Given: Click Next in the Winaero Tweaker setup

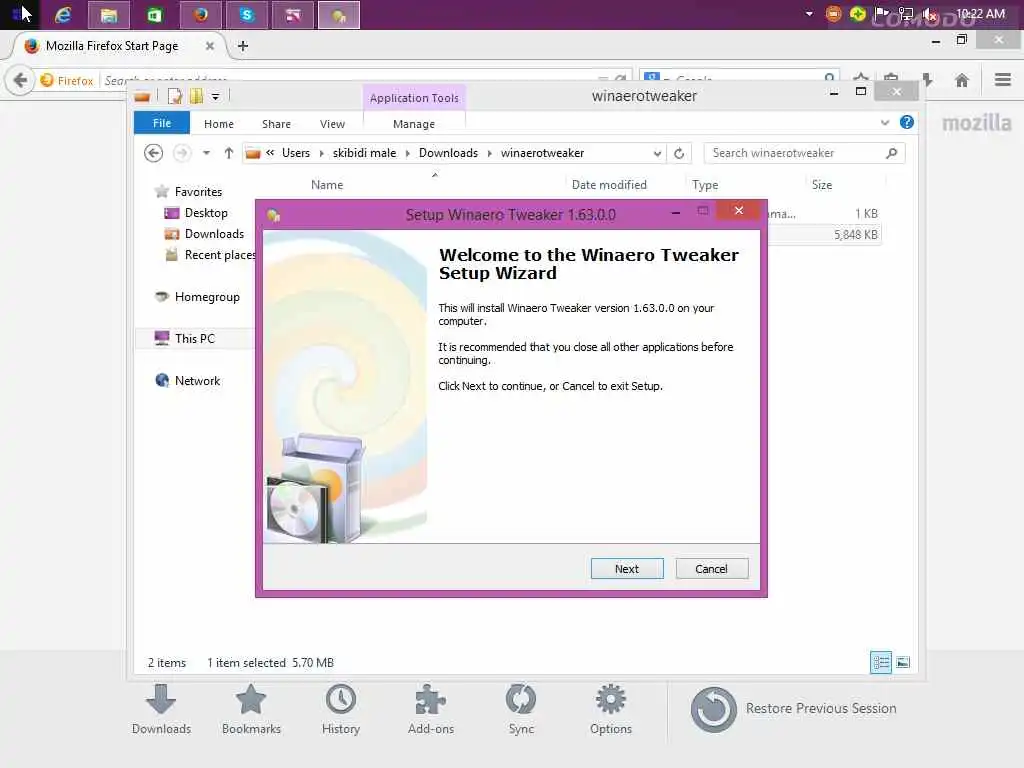Looking at the screenshot, I should pyautogui.click(x=626, y=569).
